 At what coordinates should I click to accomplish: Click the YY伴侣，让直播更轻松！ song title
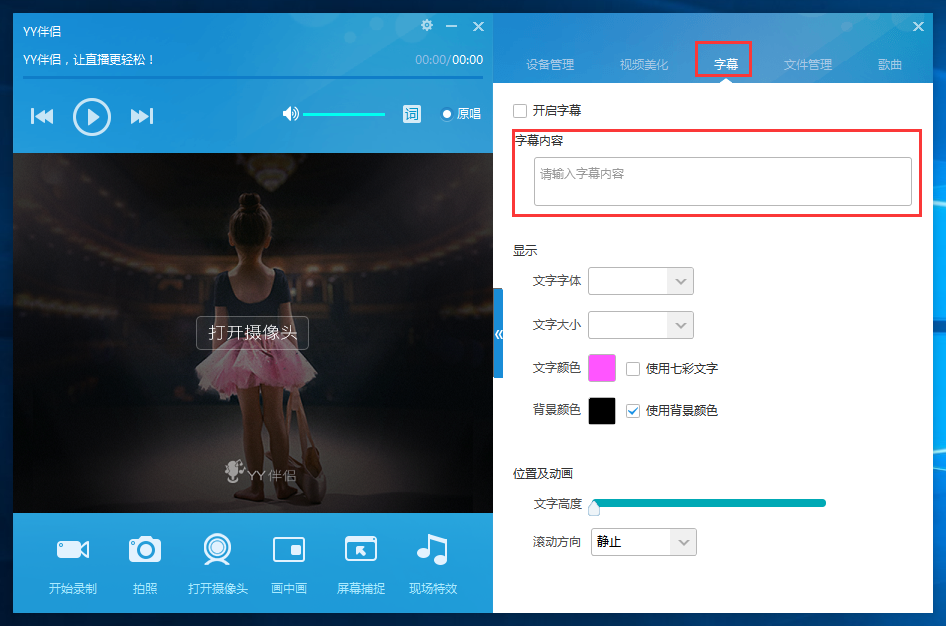point(89,60)
